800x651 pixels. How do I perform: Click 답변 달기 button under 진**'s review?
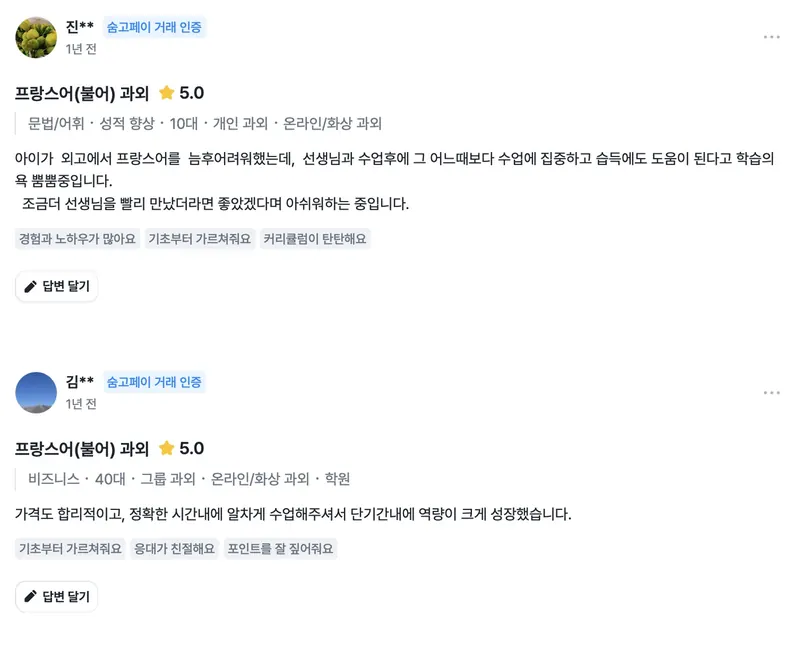pyautogui.click(x=57, y=286)
